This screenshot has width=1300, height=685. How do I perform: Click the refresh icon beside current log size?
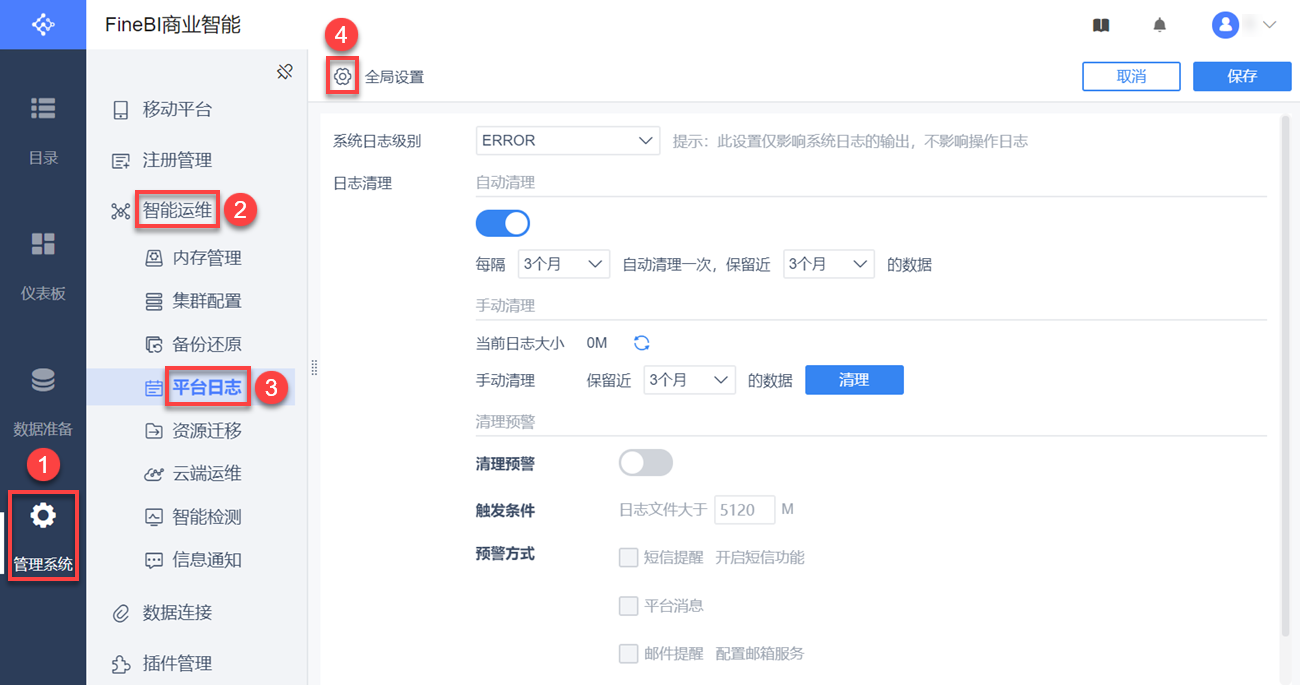point(642,343)
